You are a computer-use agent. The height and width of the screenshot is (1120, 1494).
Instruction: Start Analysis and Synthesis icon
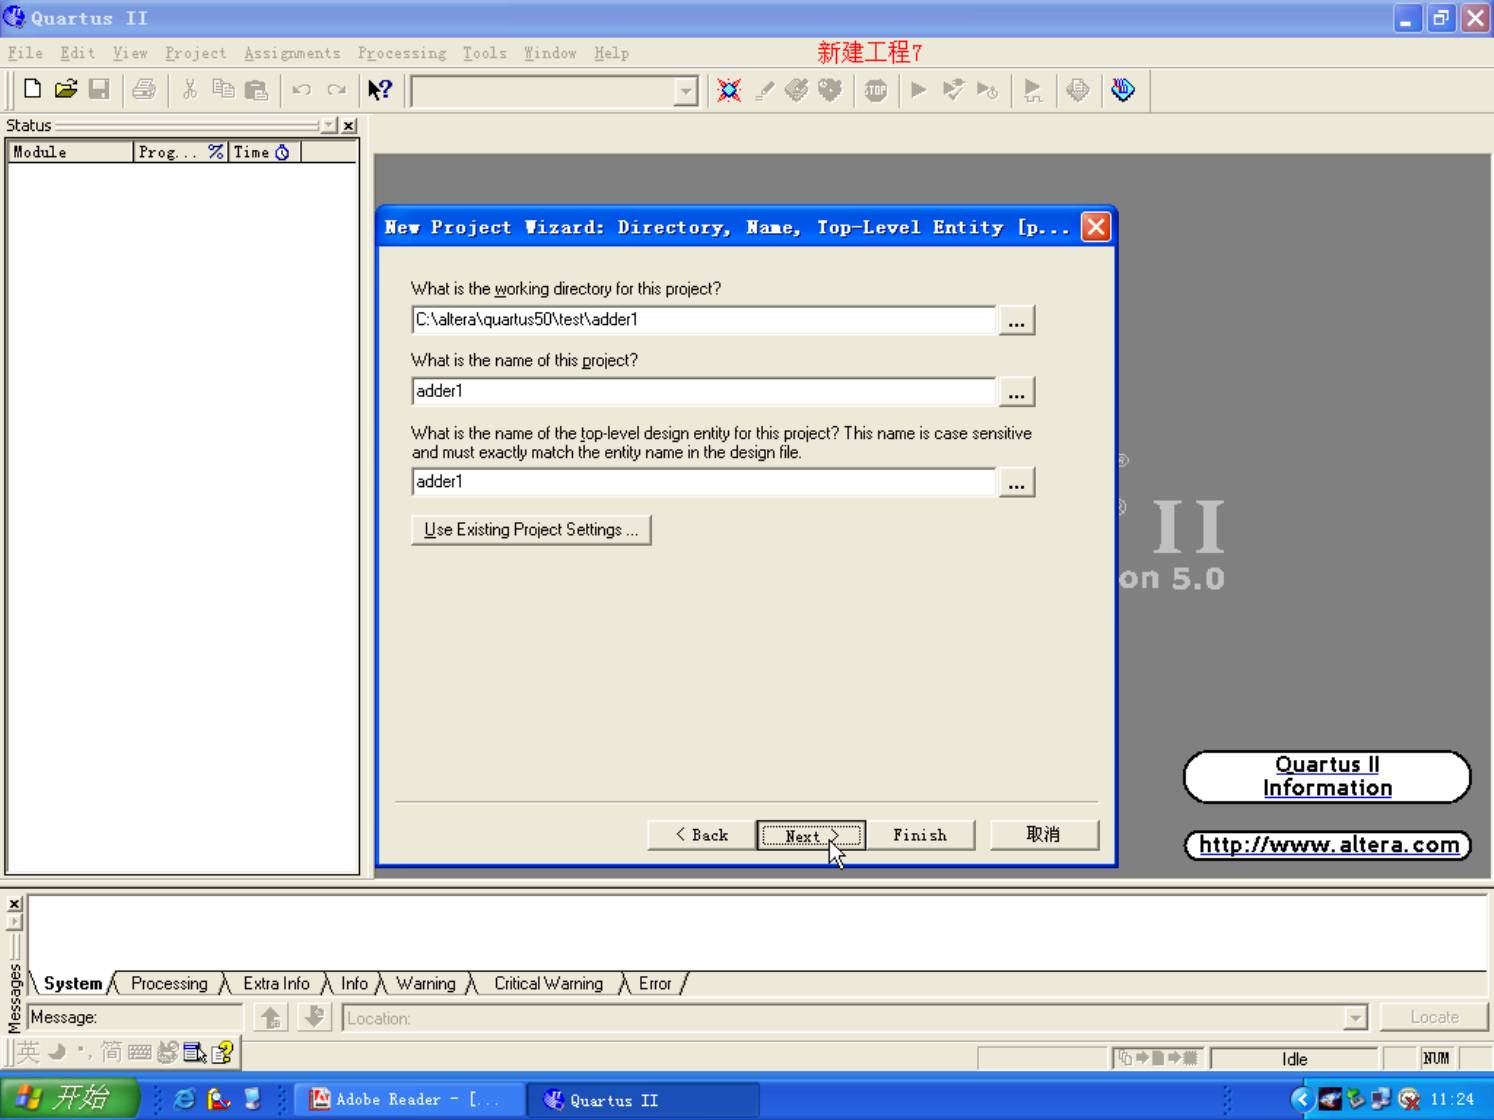pos(953,90)
